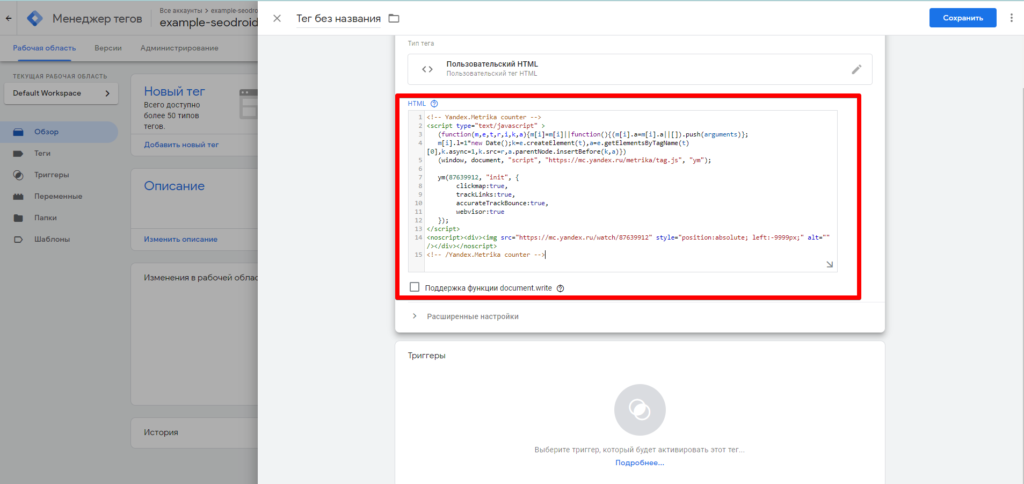
Task: Edit tag type with pencil icon
Action: 857,69
